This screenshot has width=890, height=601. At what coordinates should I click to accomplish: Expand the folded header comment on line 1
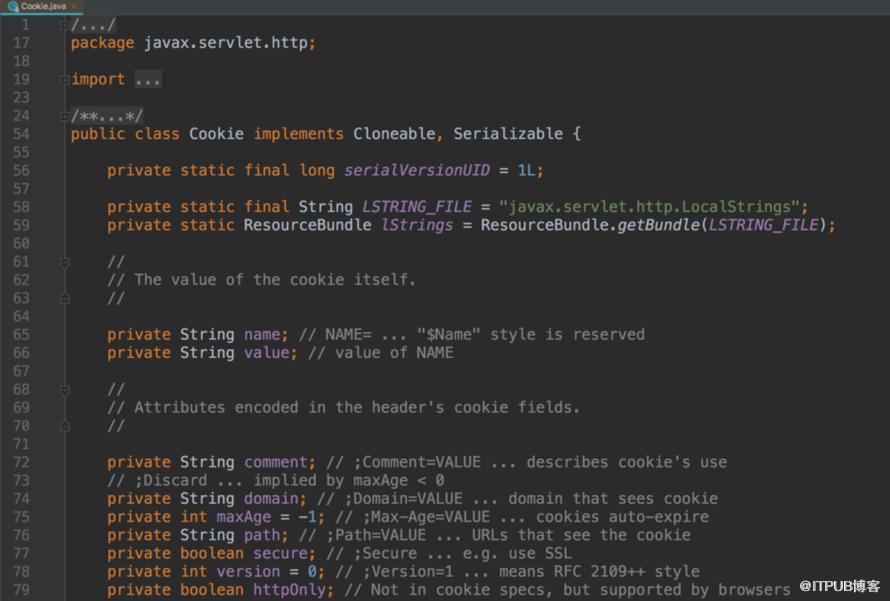point(64,25)
